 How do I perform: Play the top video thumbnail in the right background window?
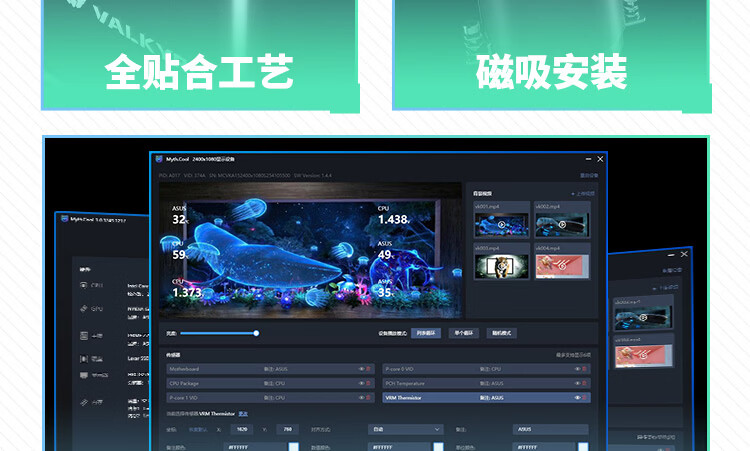643,318
